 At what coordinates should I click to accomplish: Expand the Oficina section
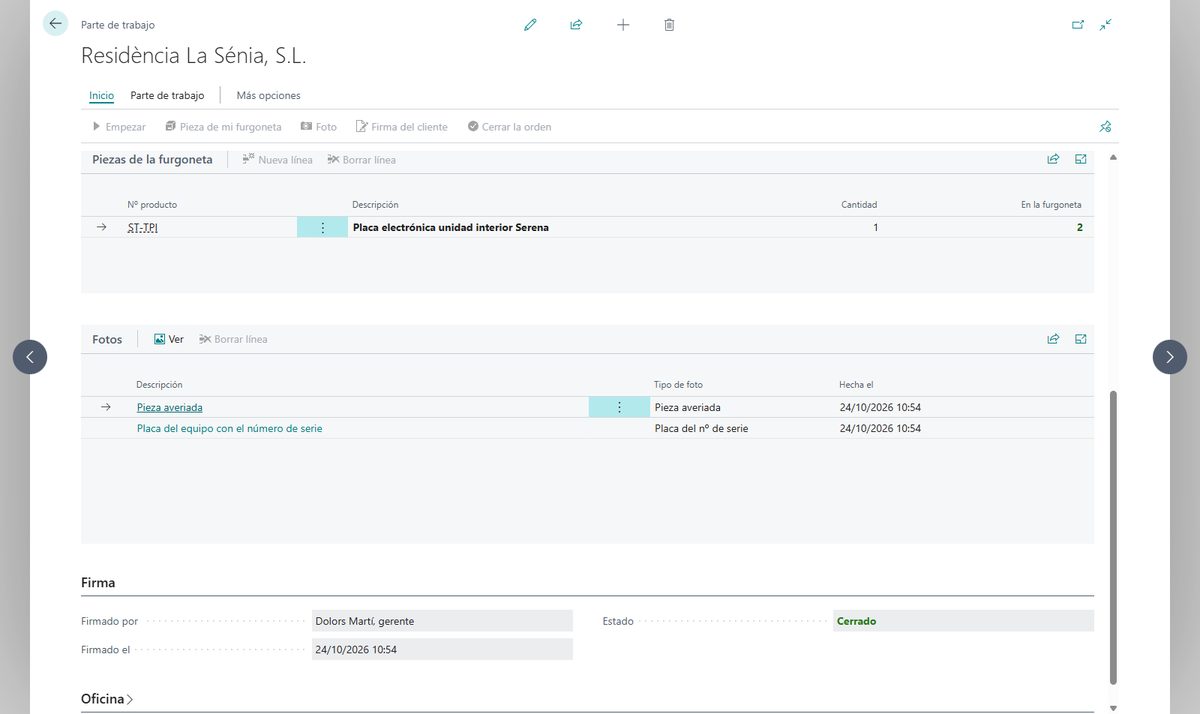pos(107,699)
